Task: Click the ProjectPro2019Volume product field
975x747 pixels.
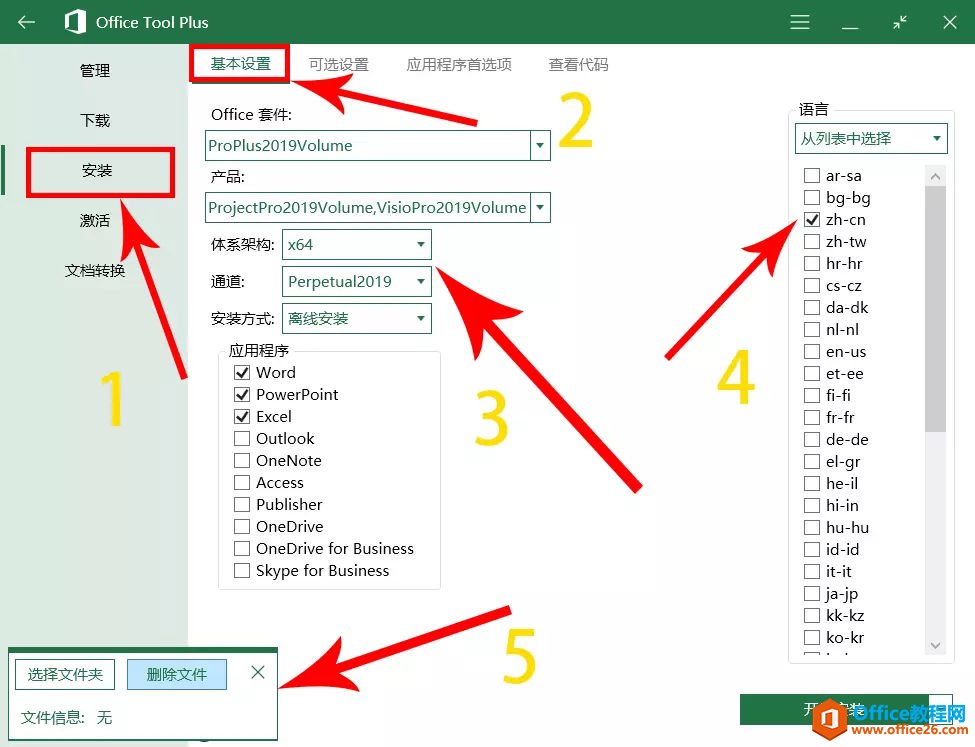Action: [x=367, y=207]
